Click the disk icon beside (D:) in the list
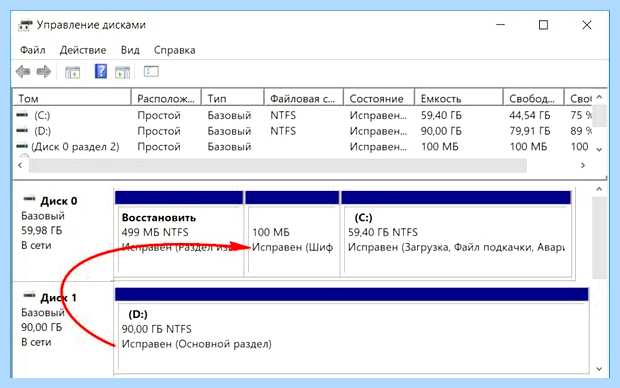 [x=22, y=131]
